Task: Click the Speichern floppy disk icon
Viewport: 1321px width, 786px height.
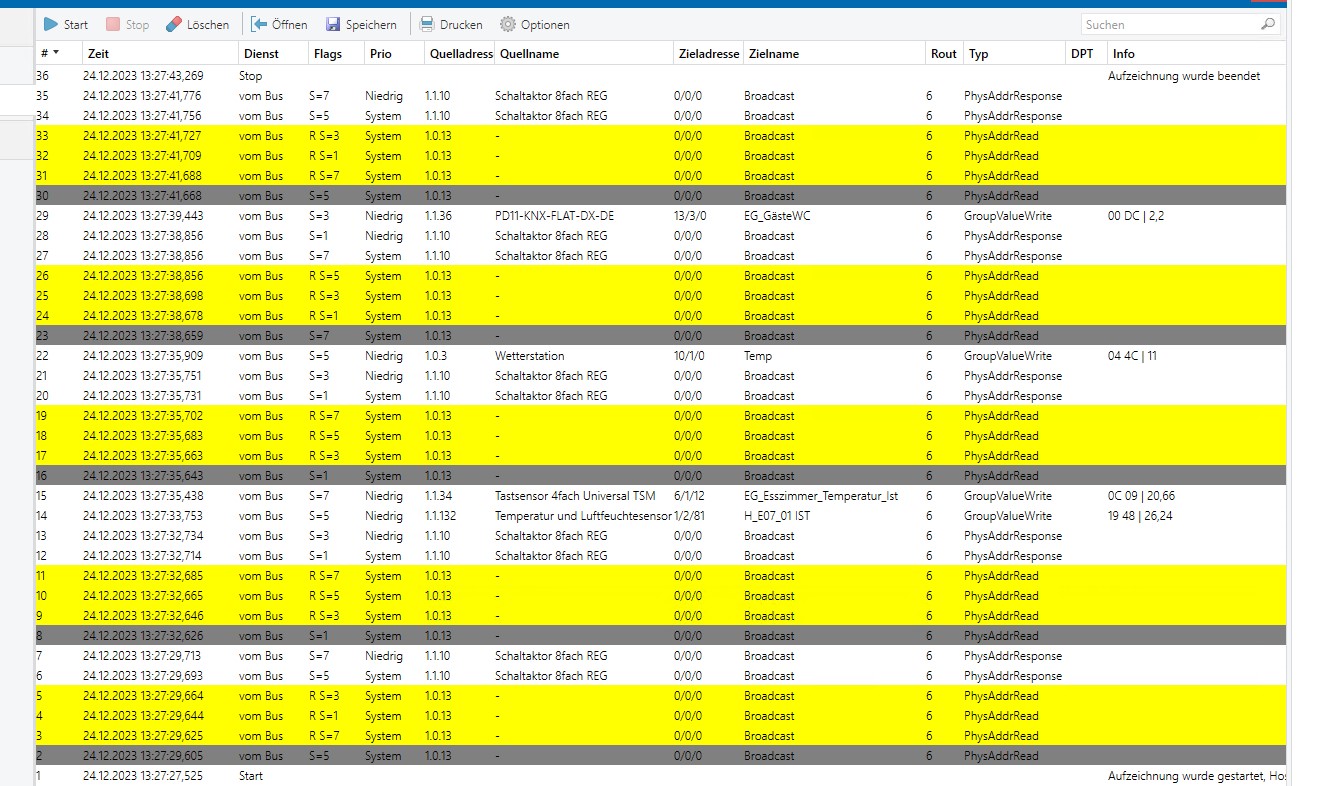Action: [x=333, y=24]
